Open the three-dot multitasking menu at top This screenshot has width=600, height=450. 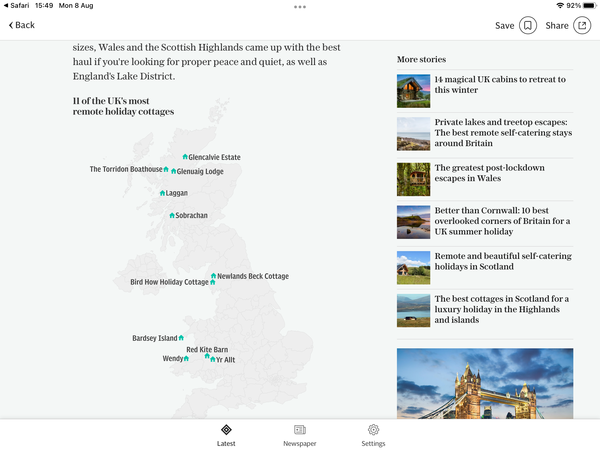pos(300,7)
